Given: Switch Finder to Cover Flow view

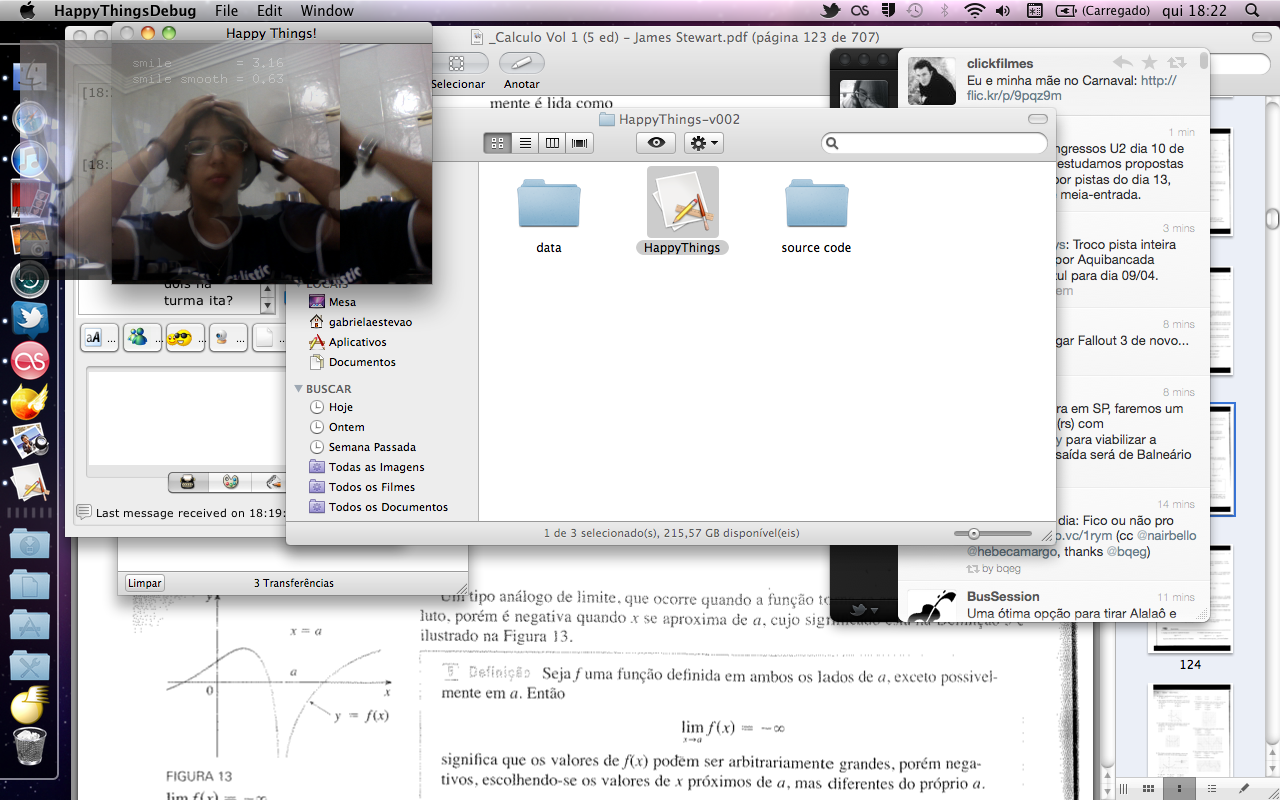Looking at the screenshot, I should coord(579,143).
